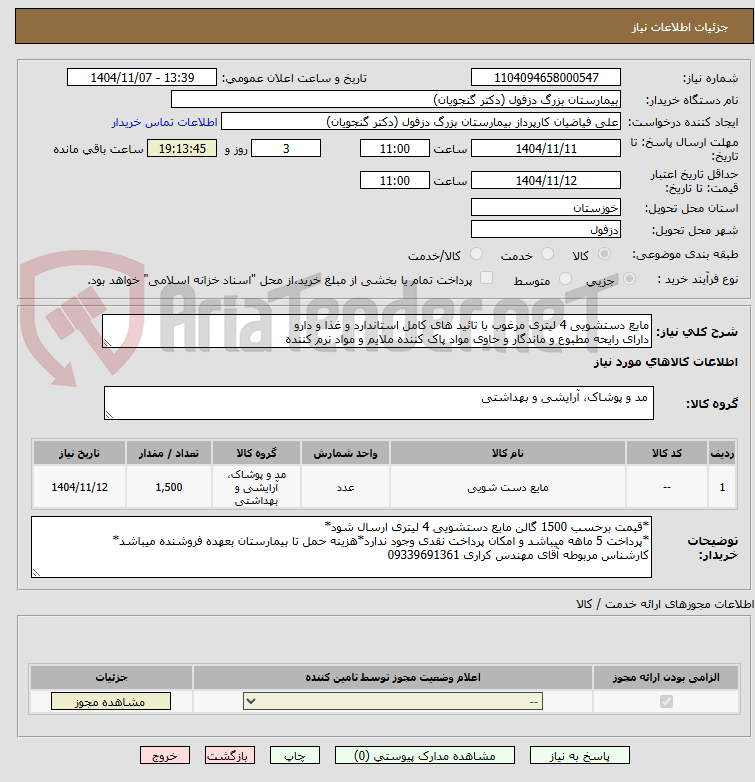Viewport: 755px width, 782px height.
Task: Select the متوسط purchase type radio
Action: (565, 279)
